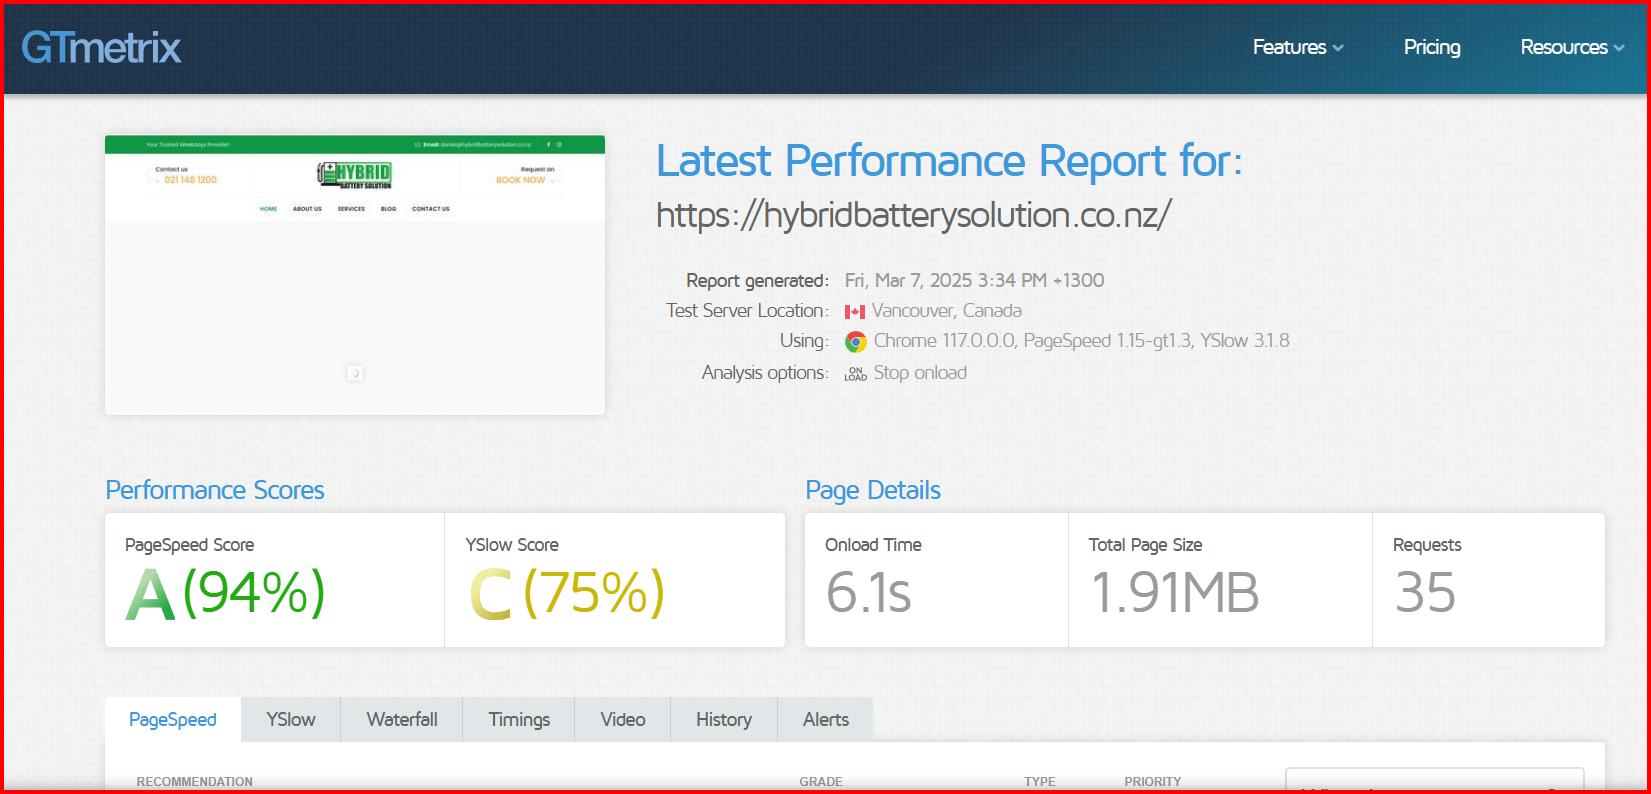Click the PRIORITY column header
1651x794 pixels.
pyautogui.click(x=1153, y=782)
